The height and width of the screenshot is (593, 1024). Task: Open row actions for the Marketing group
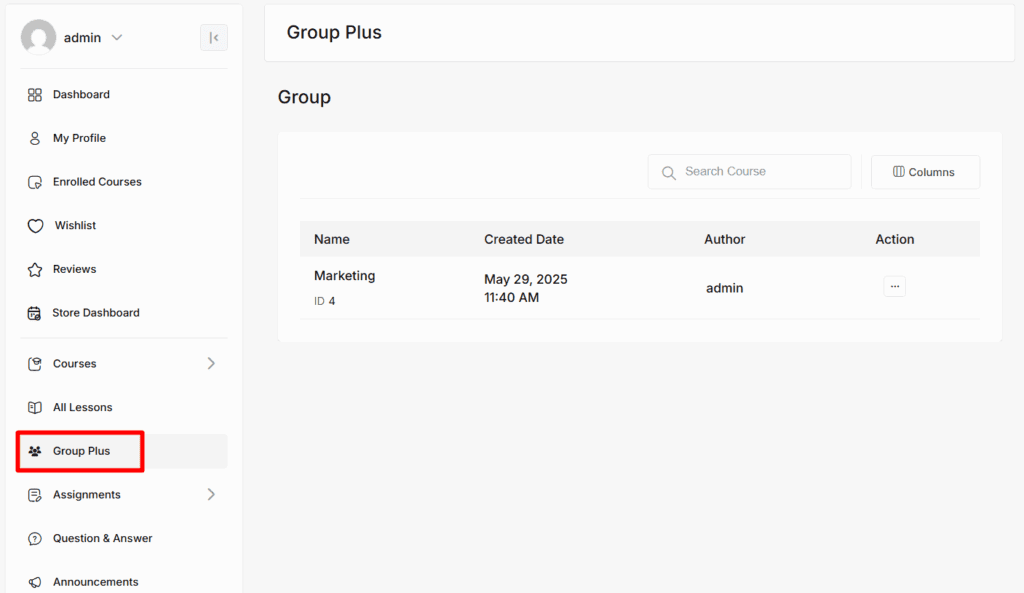tap(894, 286)
